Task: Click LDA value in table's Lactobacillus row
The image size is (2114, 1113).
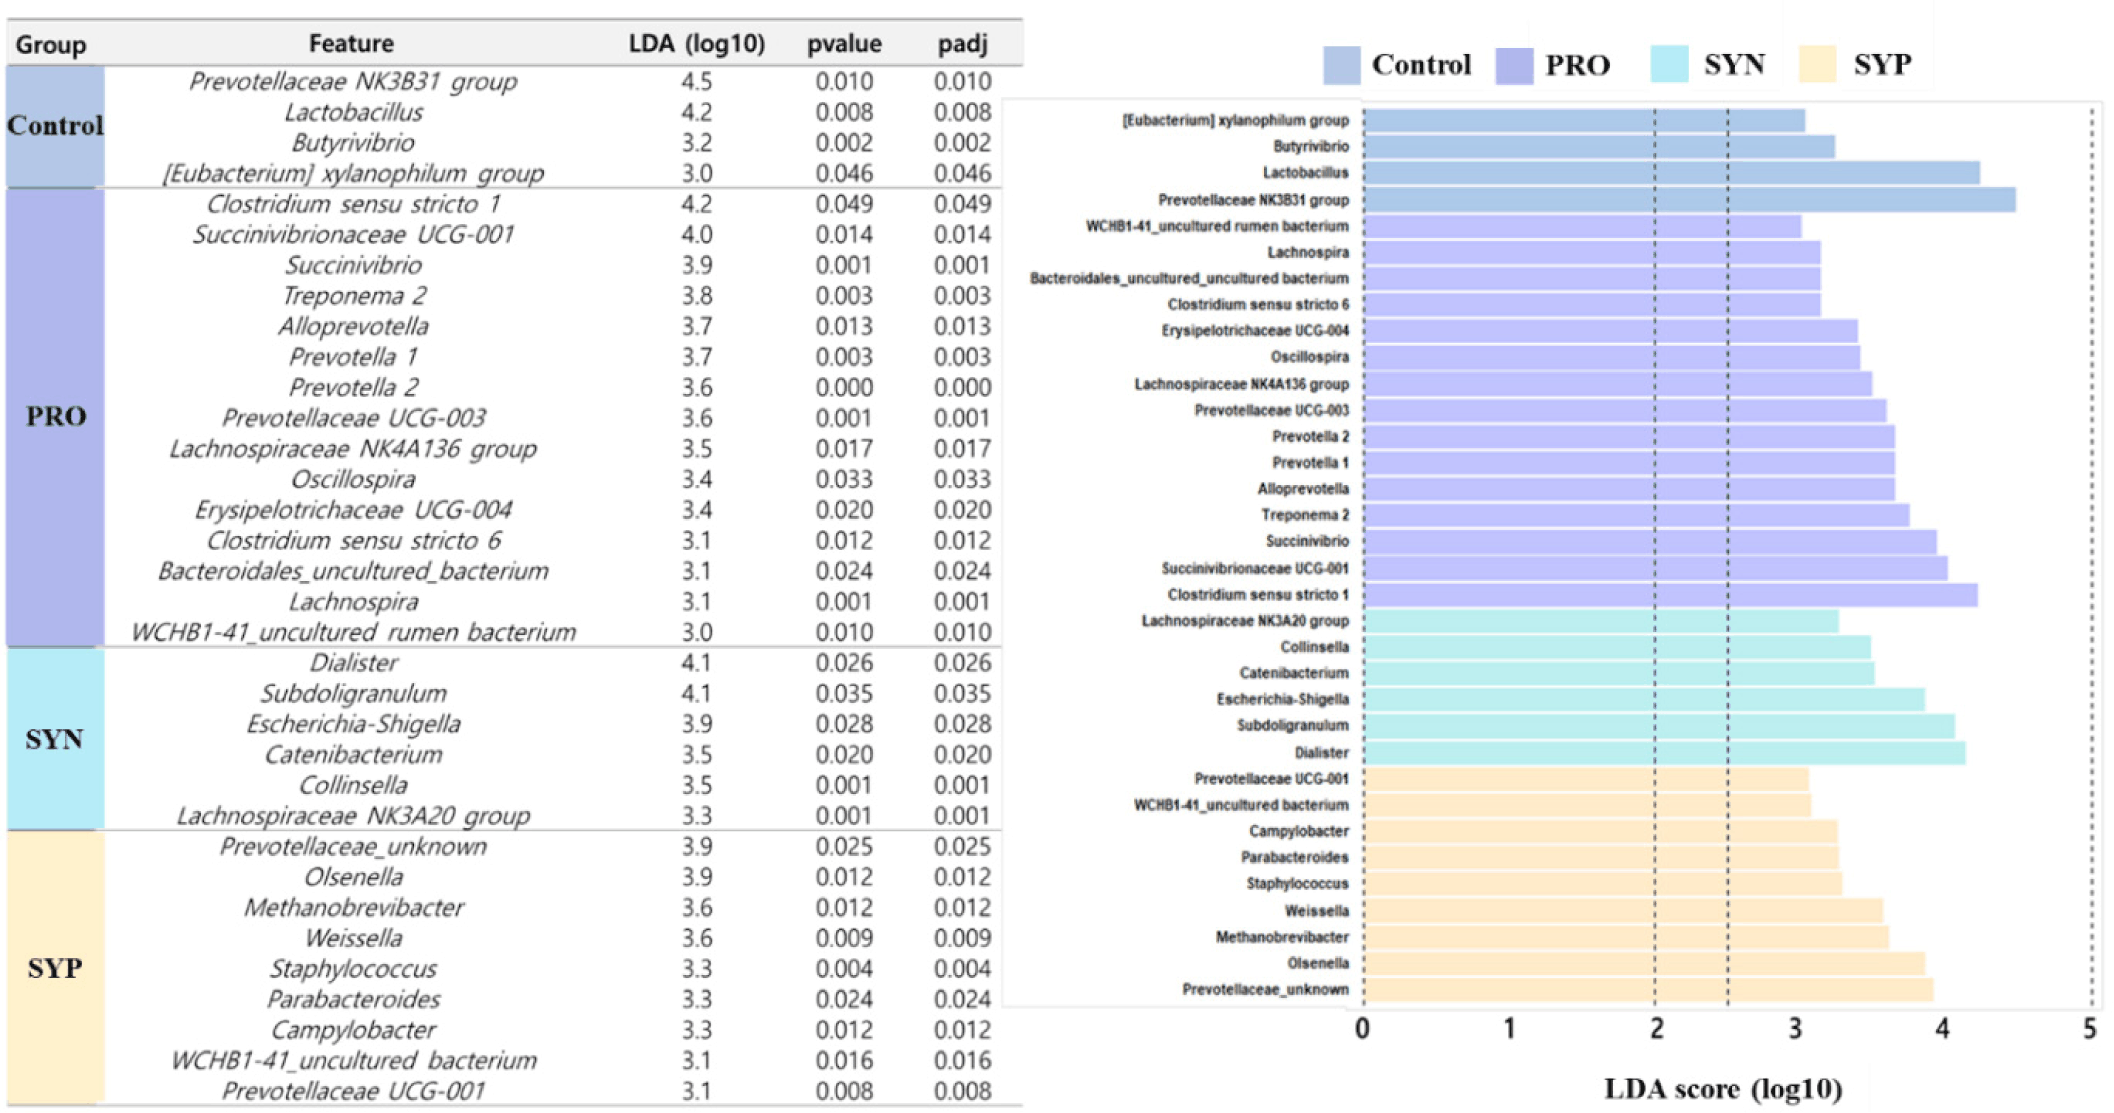Action: point(697,113)
